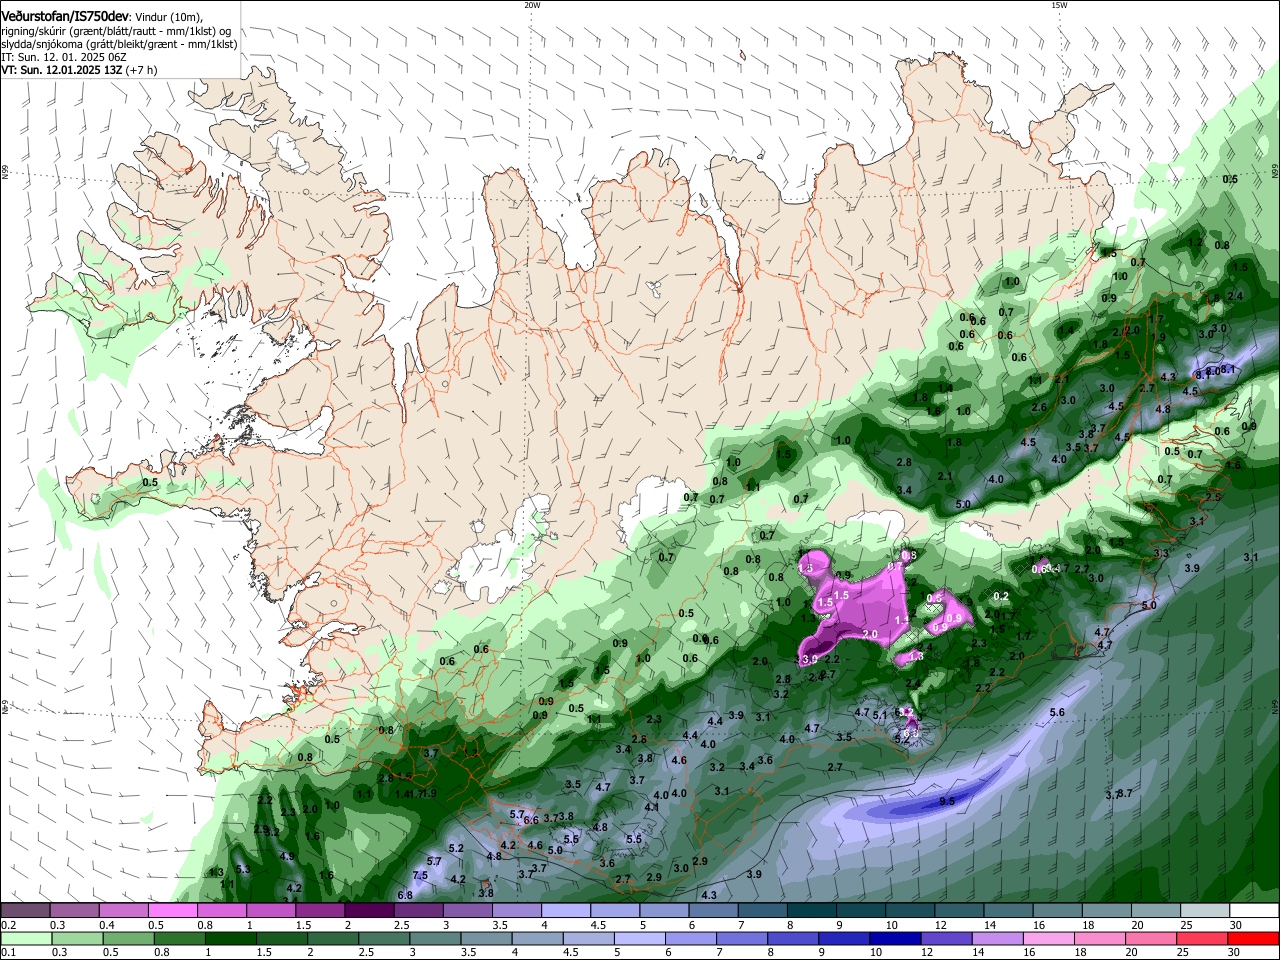This screenshot has width=1280, height=960.
Task: Pick upper legend swatch between 12 and 14
Action: [x=959, y=911]
